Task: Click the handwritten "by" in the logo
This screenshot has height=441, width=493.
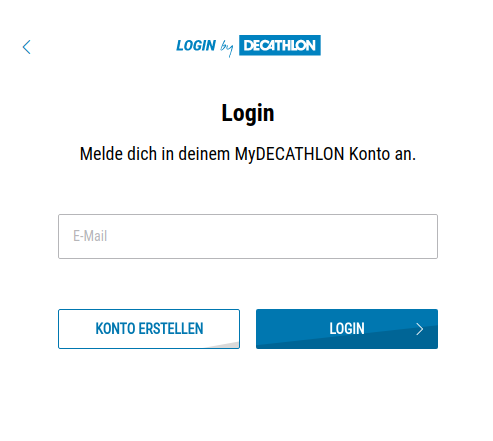Action: (x=227, y=49)
